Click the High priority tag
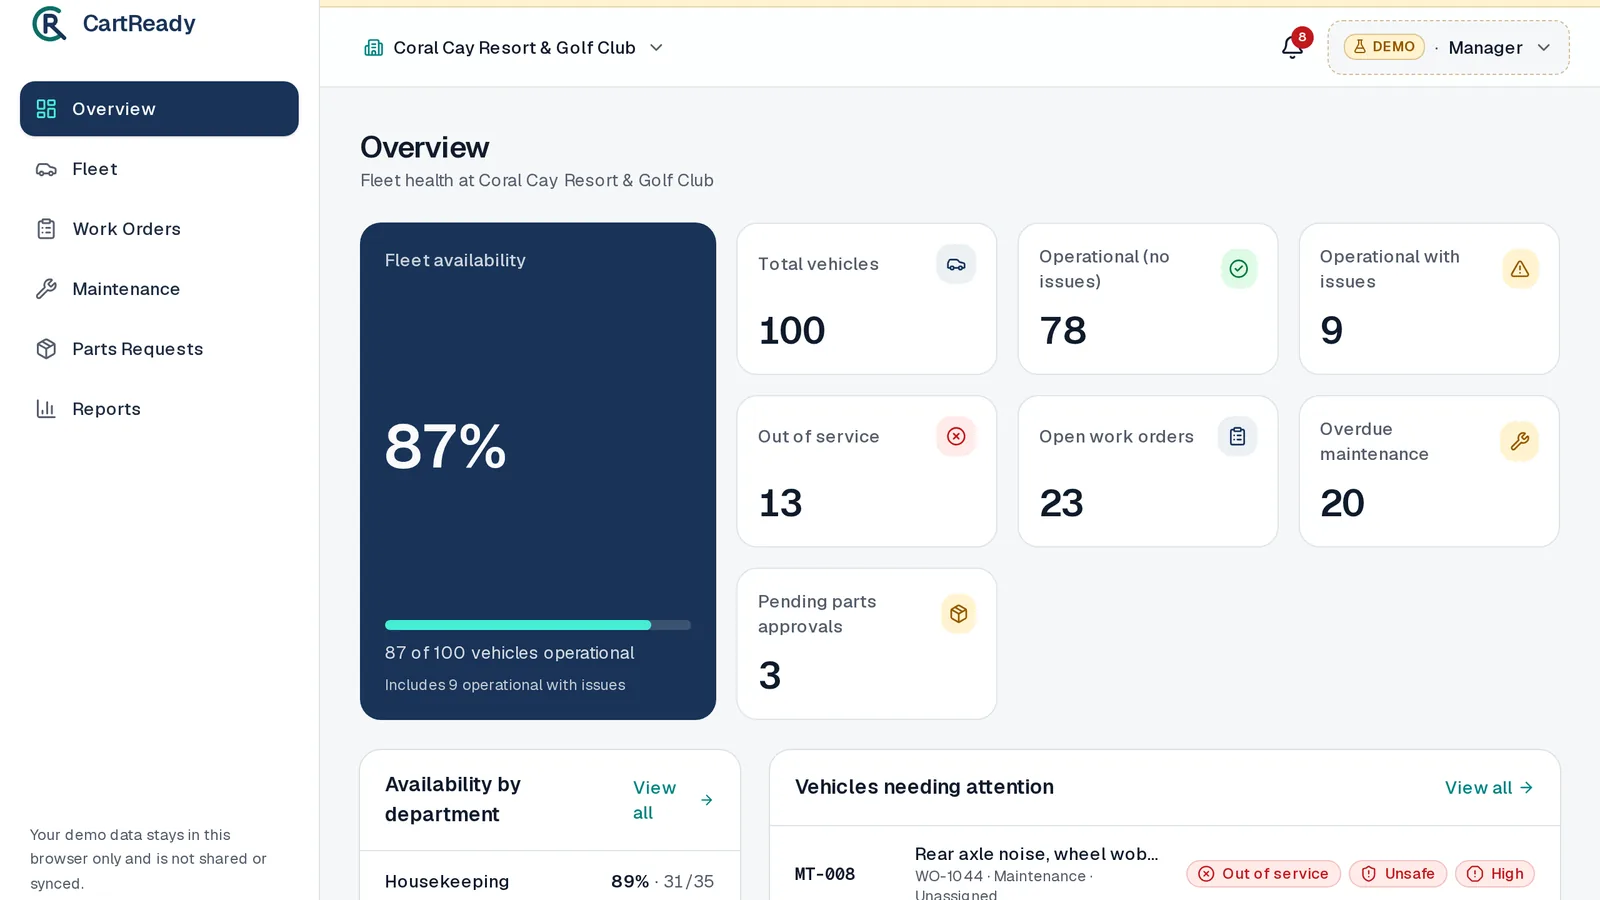 1495,874
